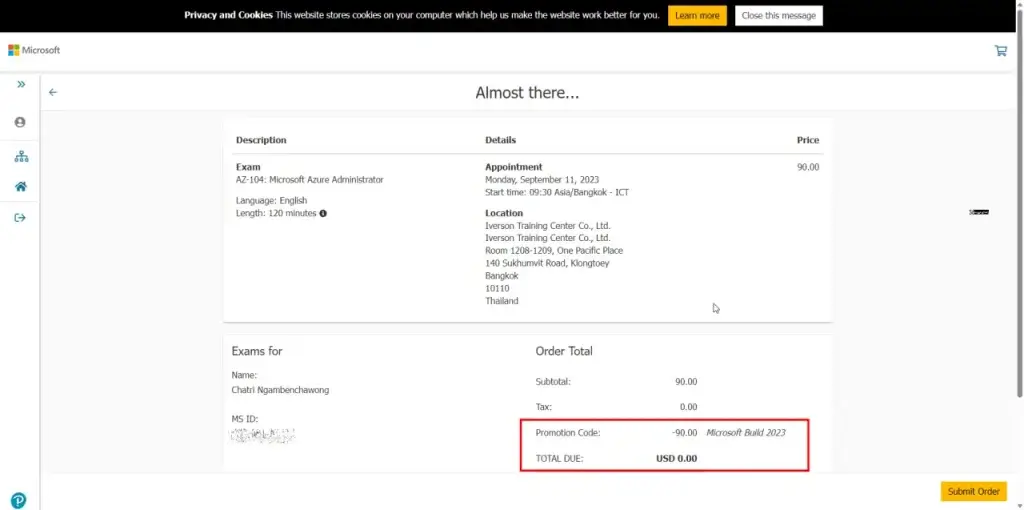This screenshot has width=1024, height=510.
Task: Go back using the left arrow
Action: [53, 92]
